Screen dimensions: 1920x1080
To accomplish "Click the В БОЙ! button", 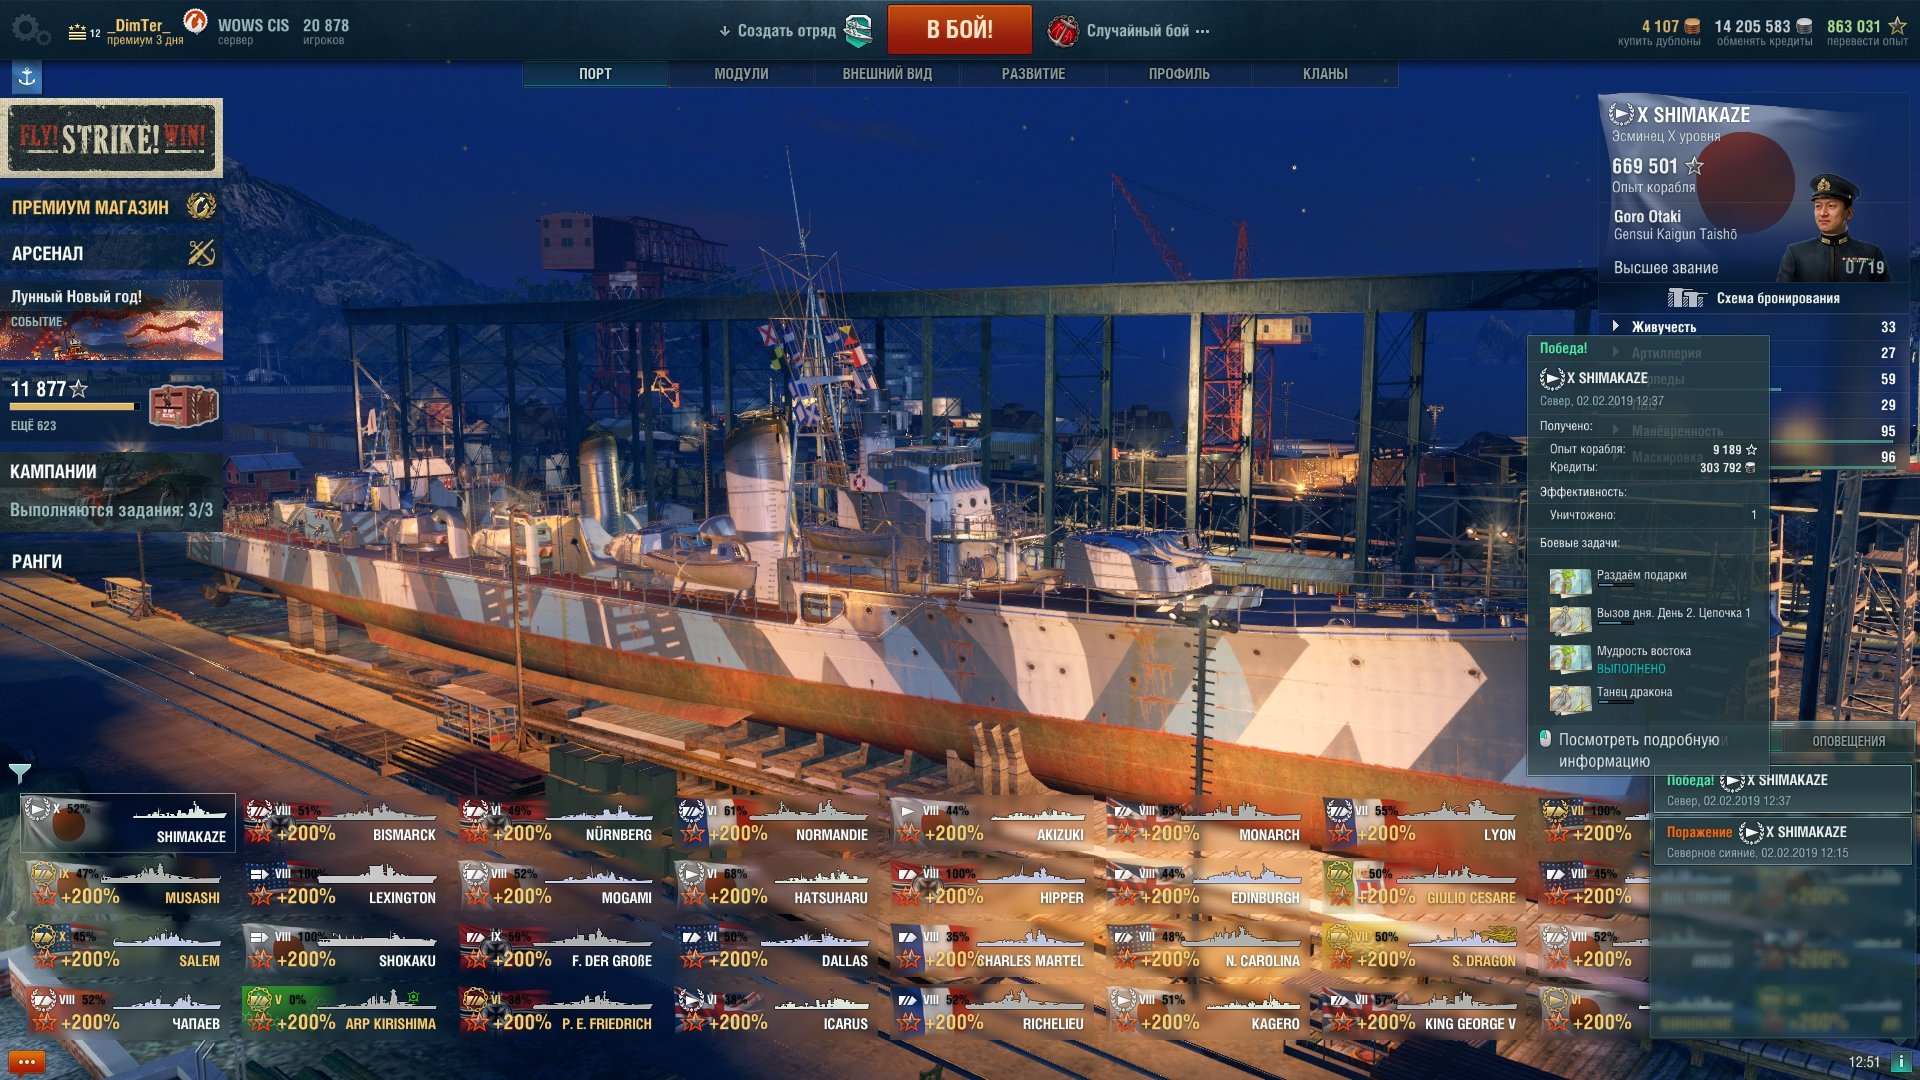I will coord(959,29).
